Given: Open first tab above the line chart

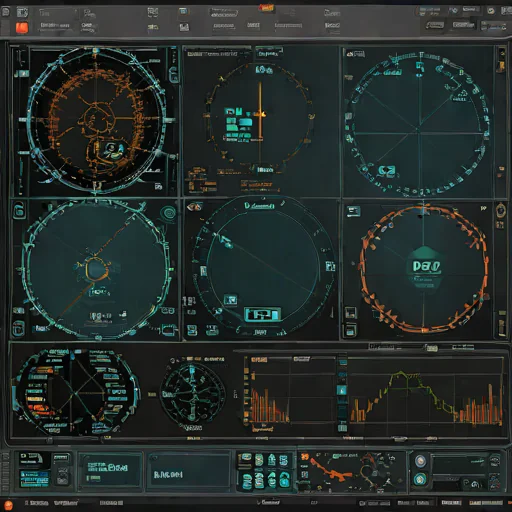Looking at the screenshot, I should 381,347.
